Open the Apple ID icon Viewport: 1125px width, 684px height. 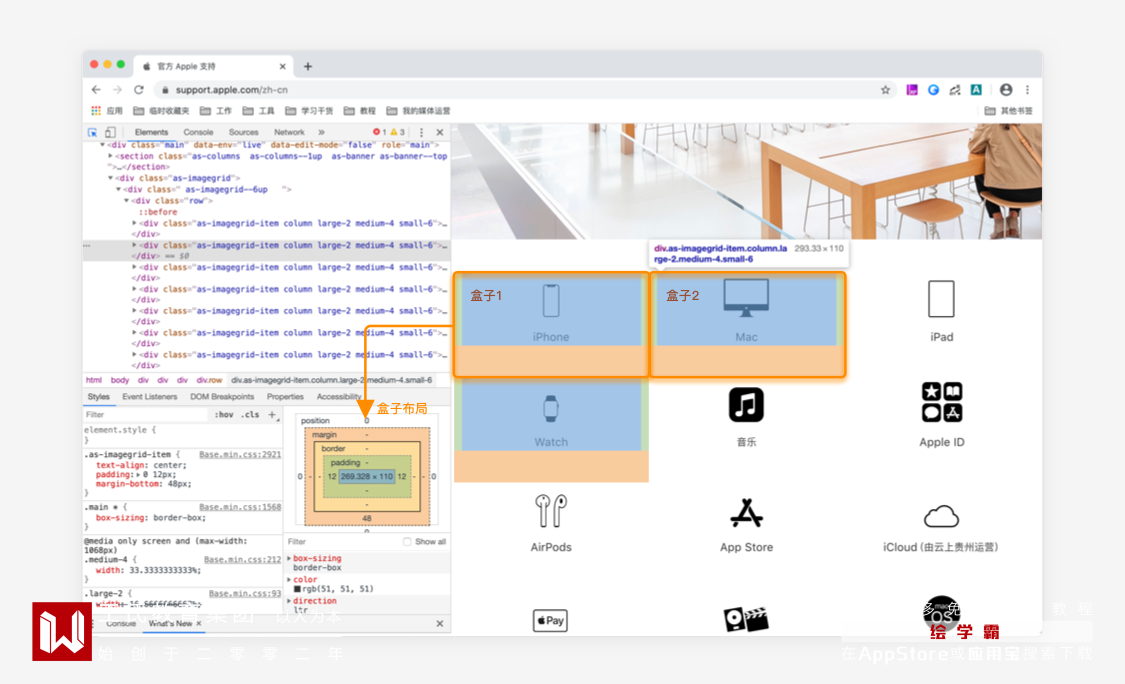pyautogui.click(x=942, y=402)
